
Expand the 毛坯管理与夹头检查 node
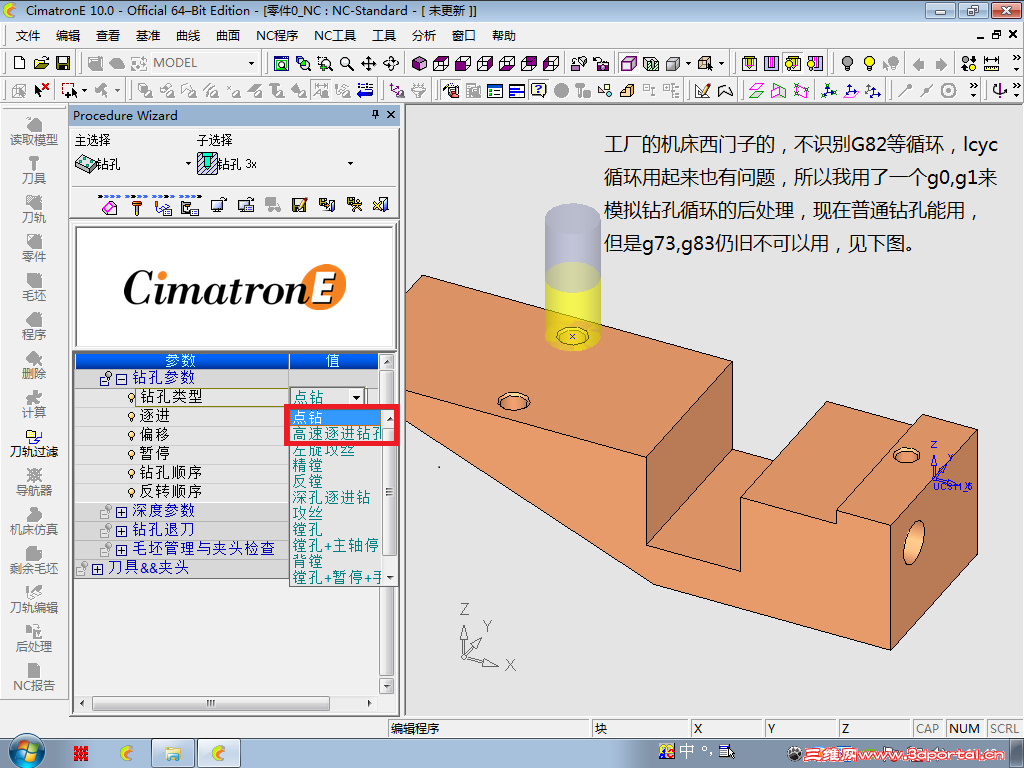pos(121,550)
